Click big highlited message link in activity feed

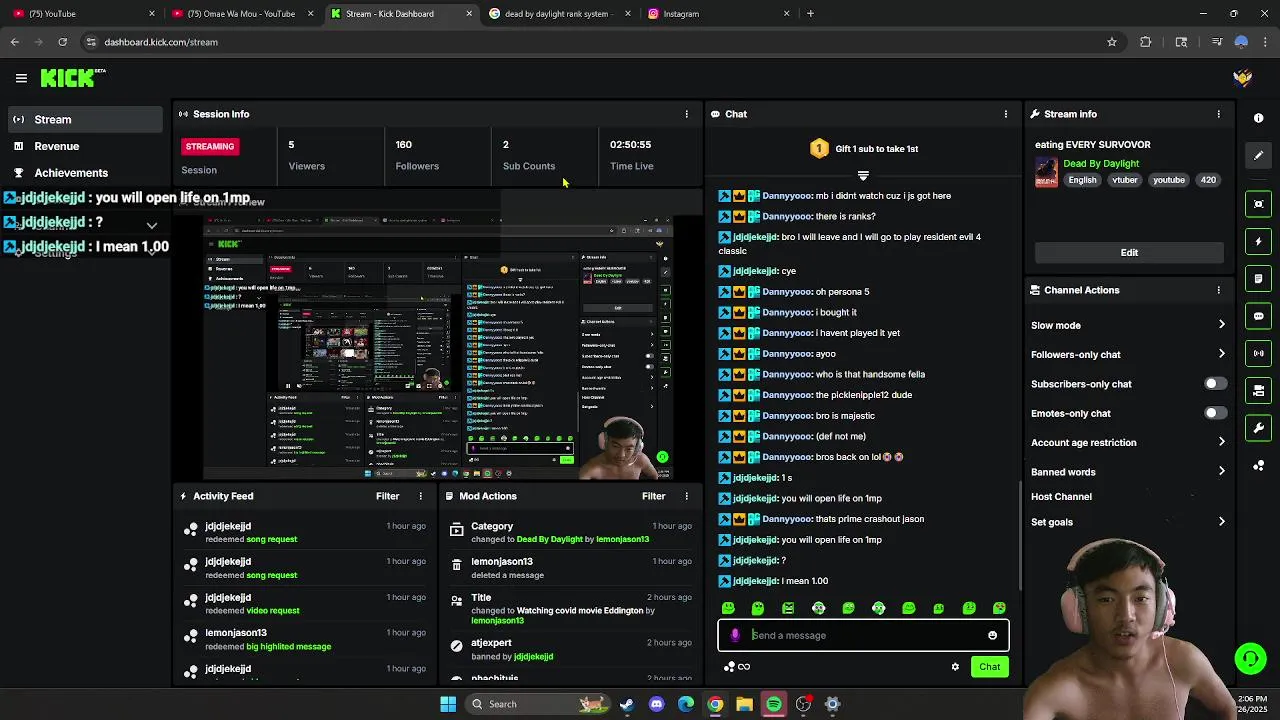tap(288, 646)
